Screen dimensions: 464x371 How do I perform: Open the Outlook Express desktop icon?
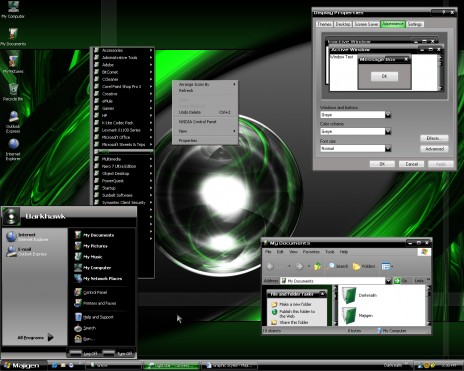coord(13,122)
